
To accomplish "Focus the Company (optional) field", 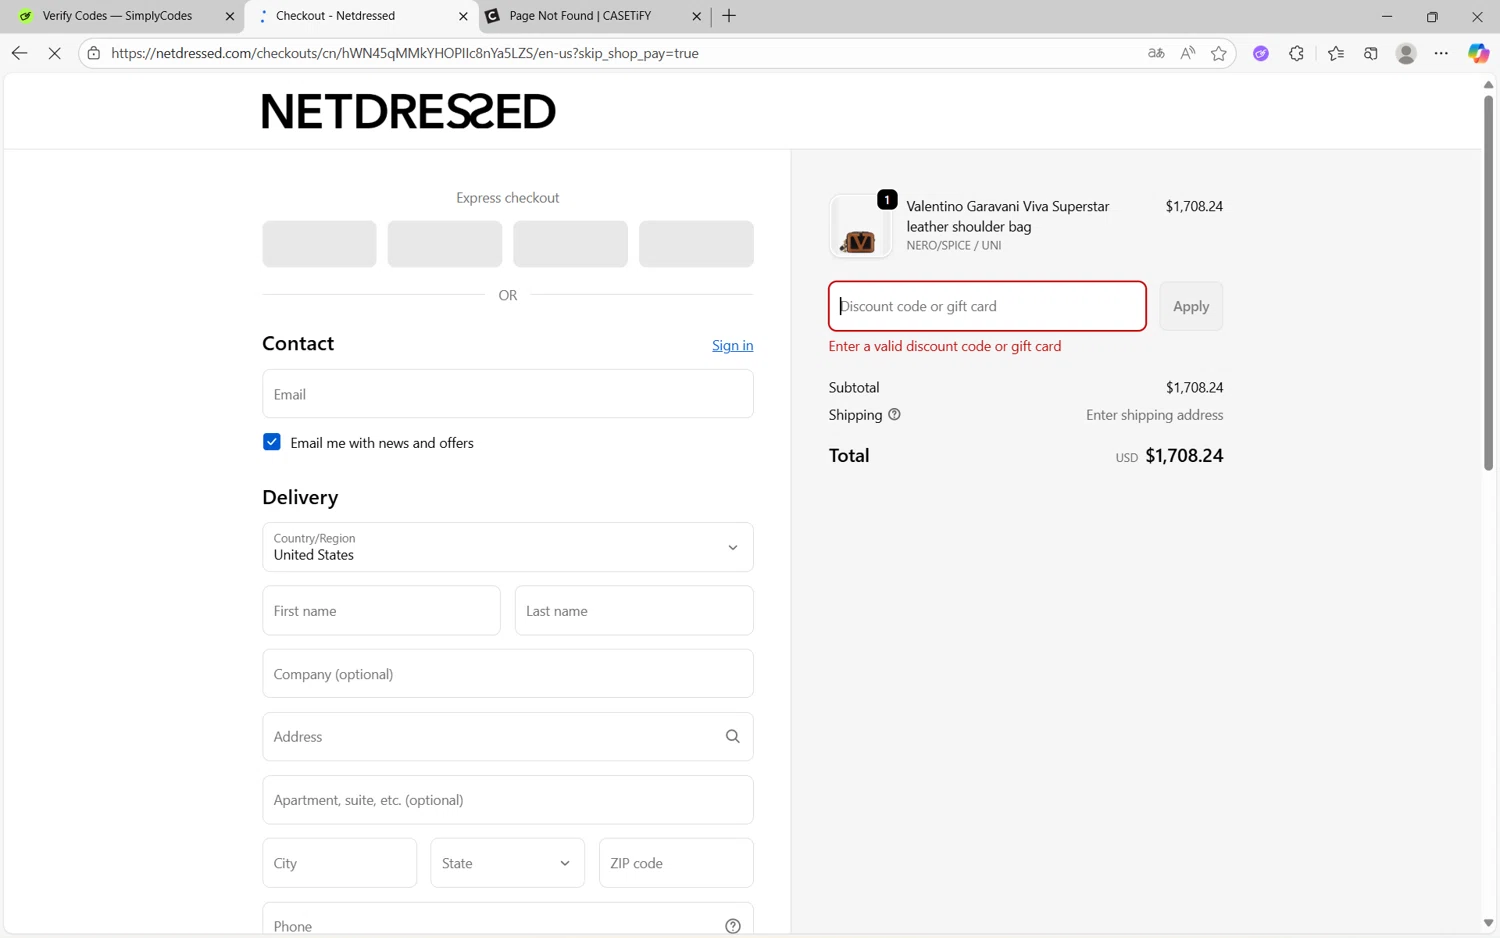I will [508, 674].
